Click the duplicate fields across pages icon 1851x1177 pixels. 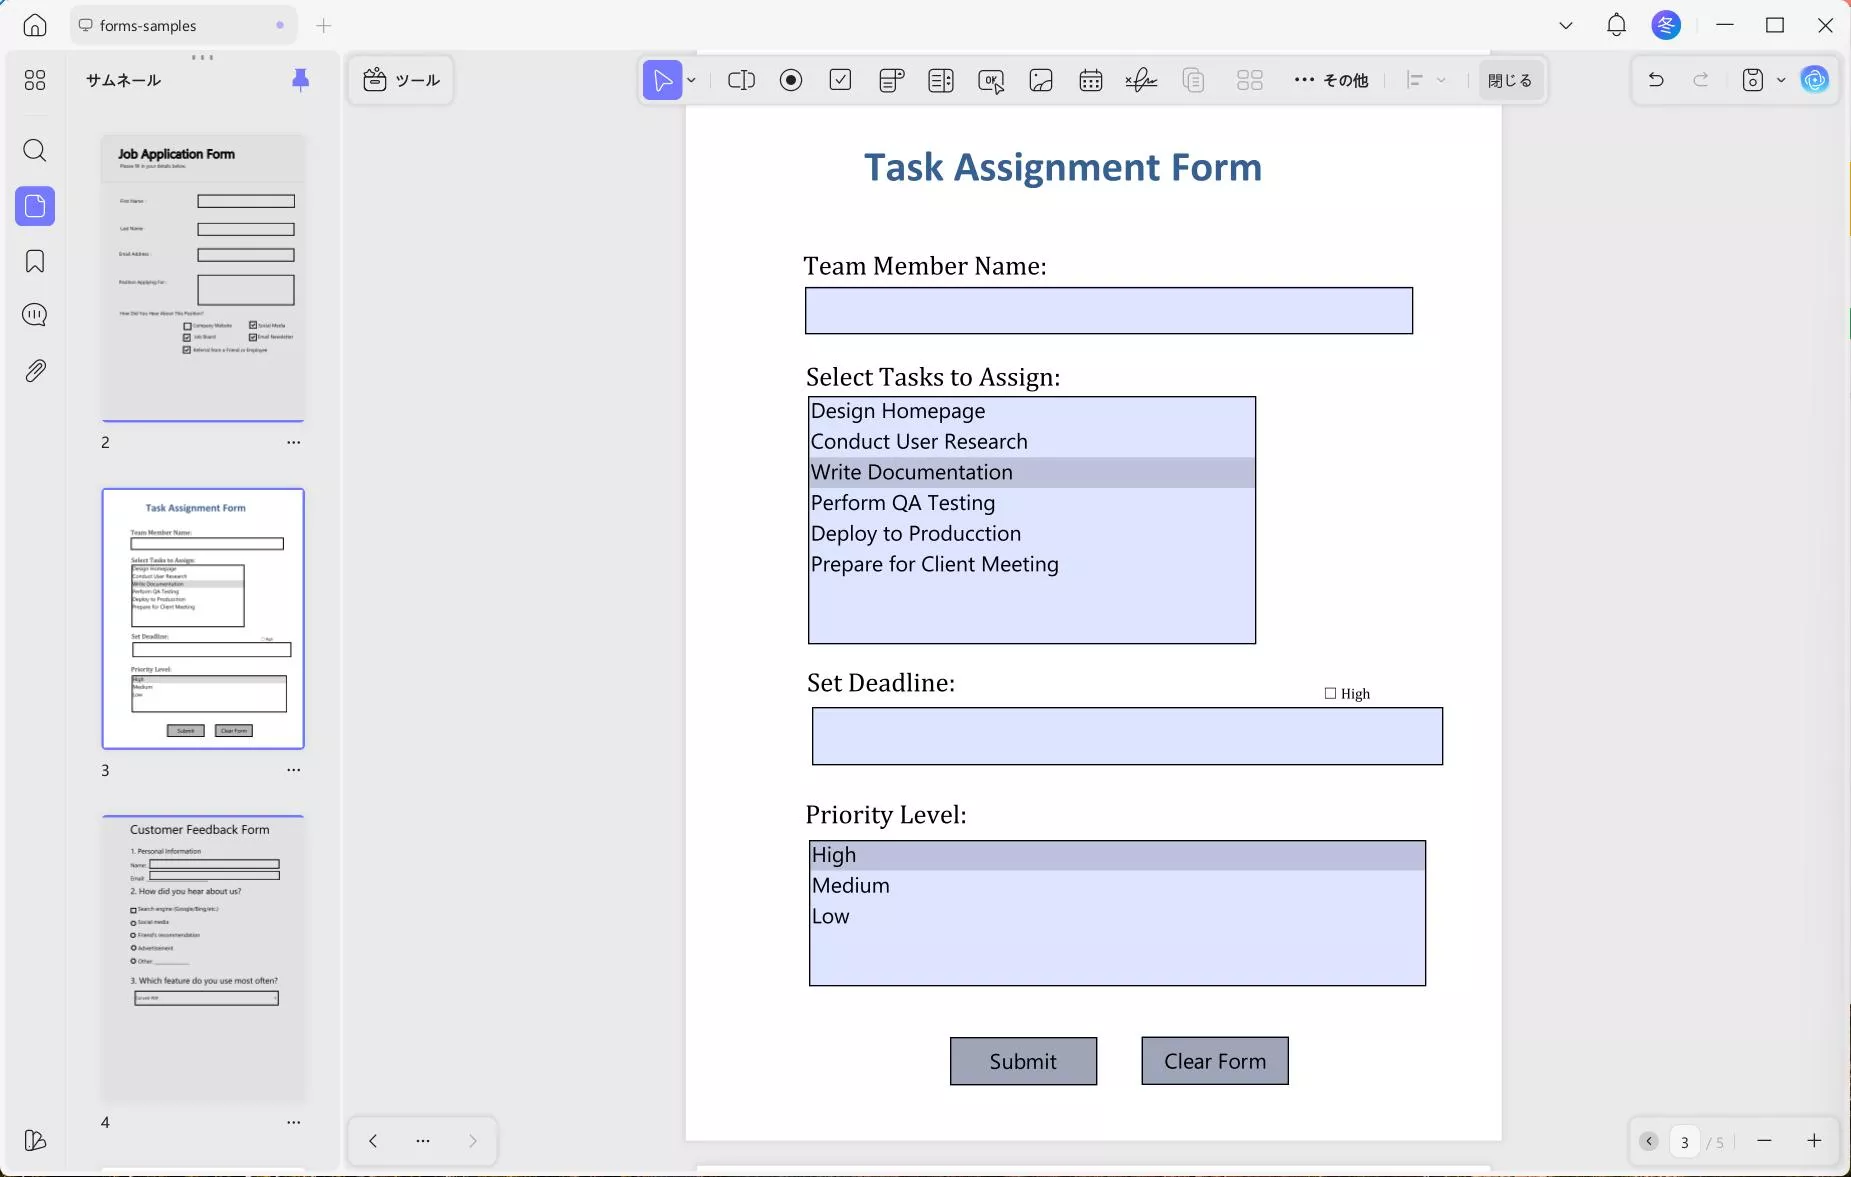click(1193, 80)
